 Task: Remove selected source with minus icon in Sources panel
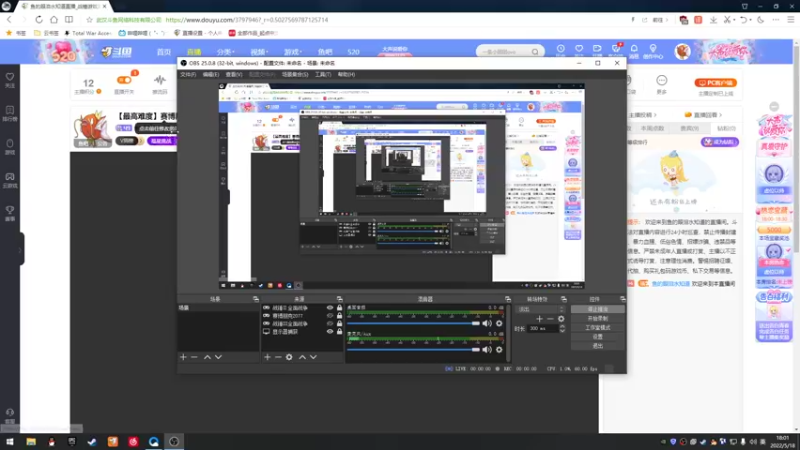(x=278, y=357)
